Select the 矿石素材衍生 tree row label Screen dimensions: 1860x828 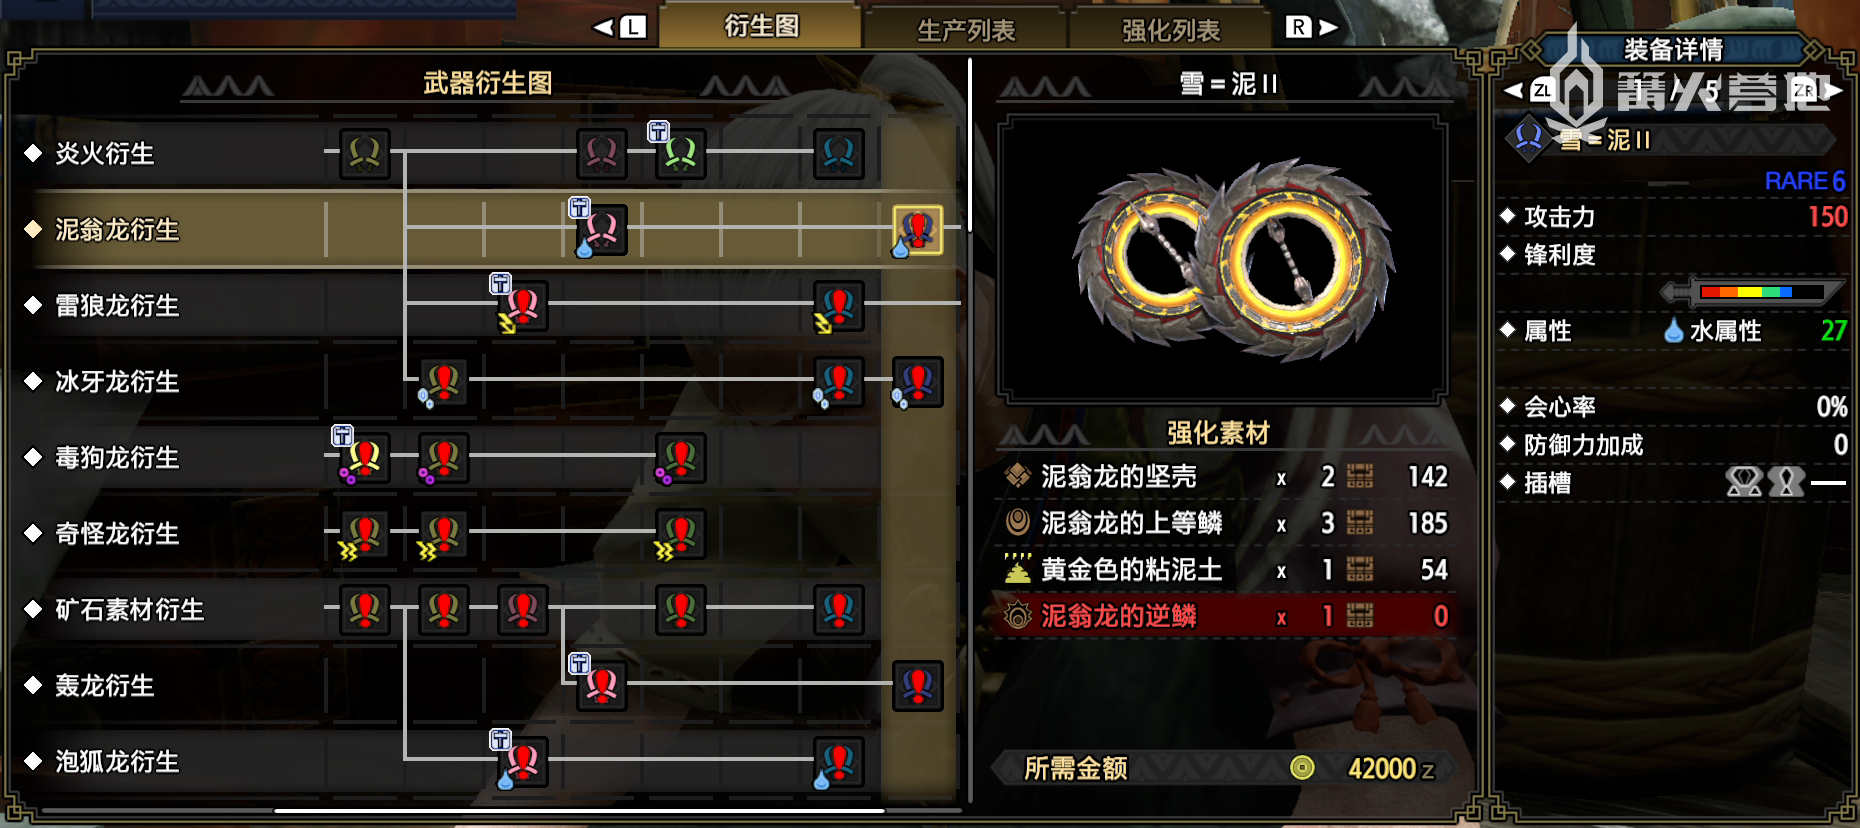130,610
